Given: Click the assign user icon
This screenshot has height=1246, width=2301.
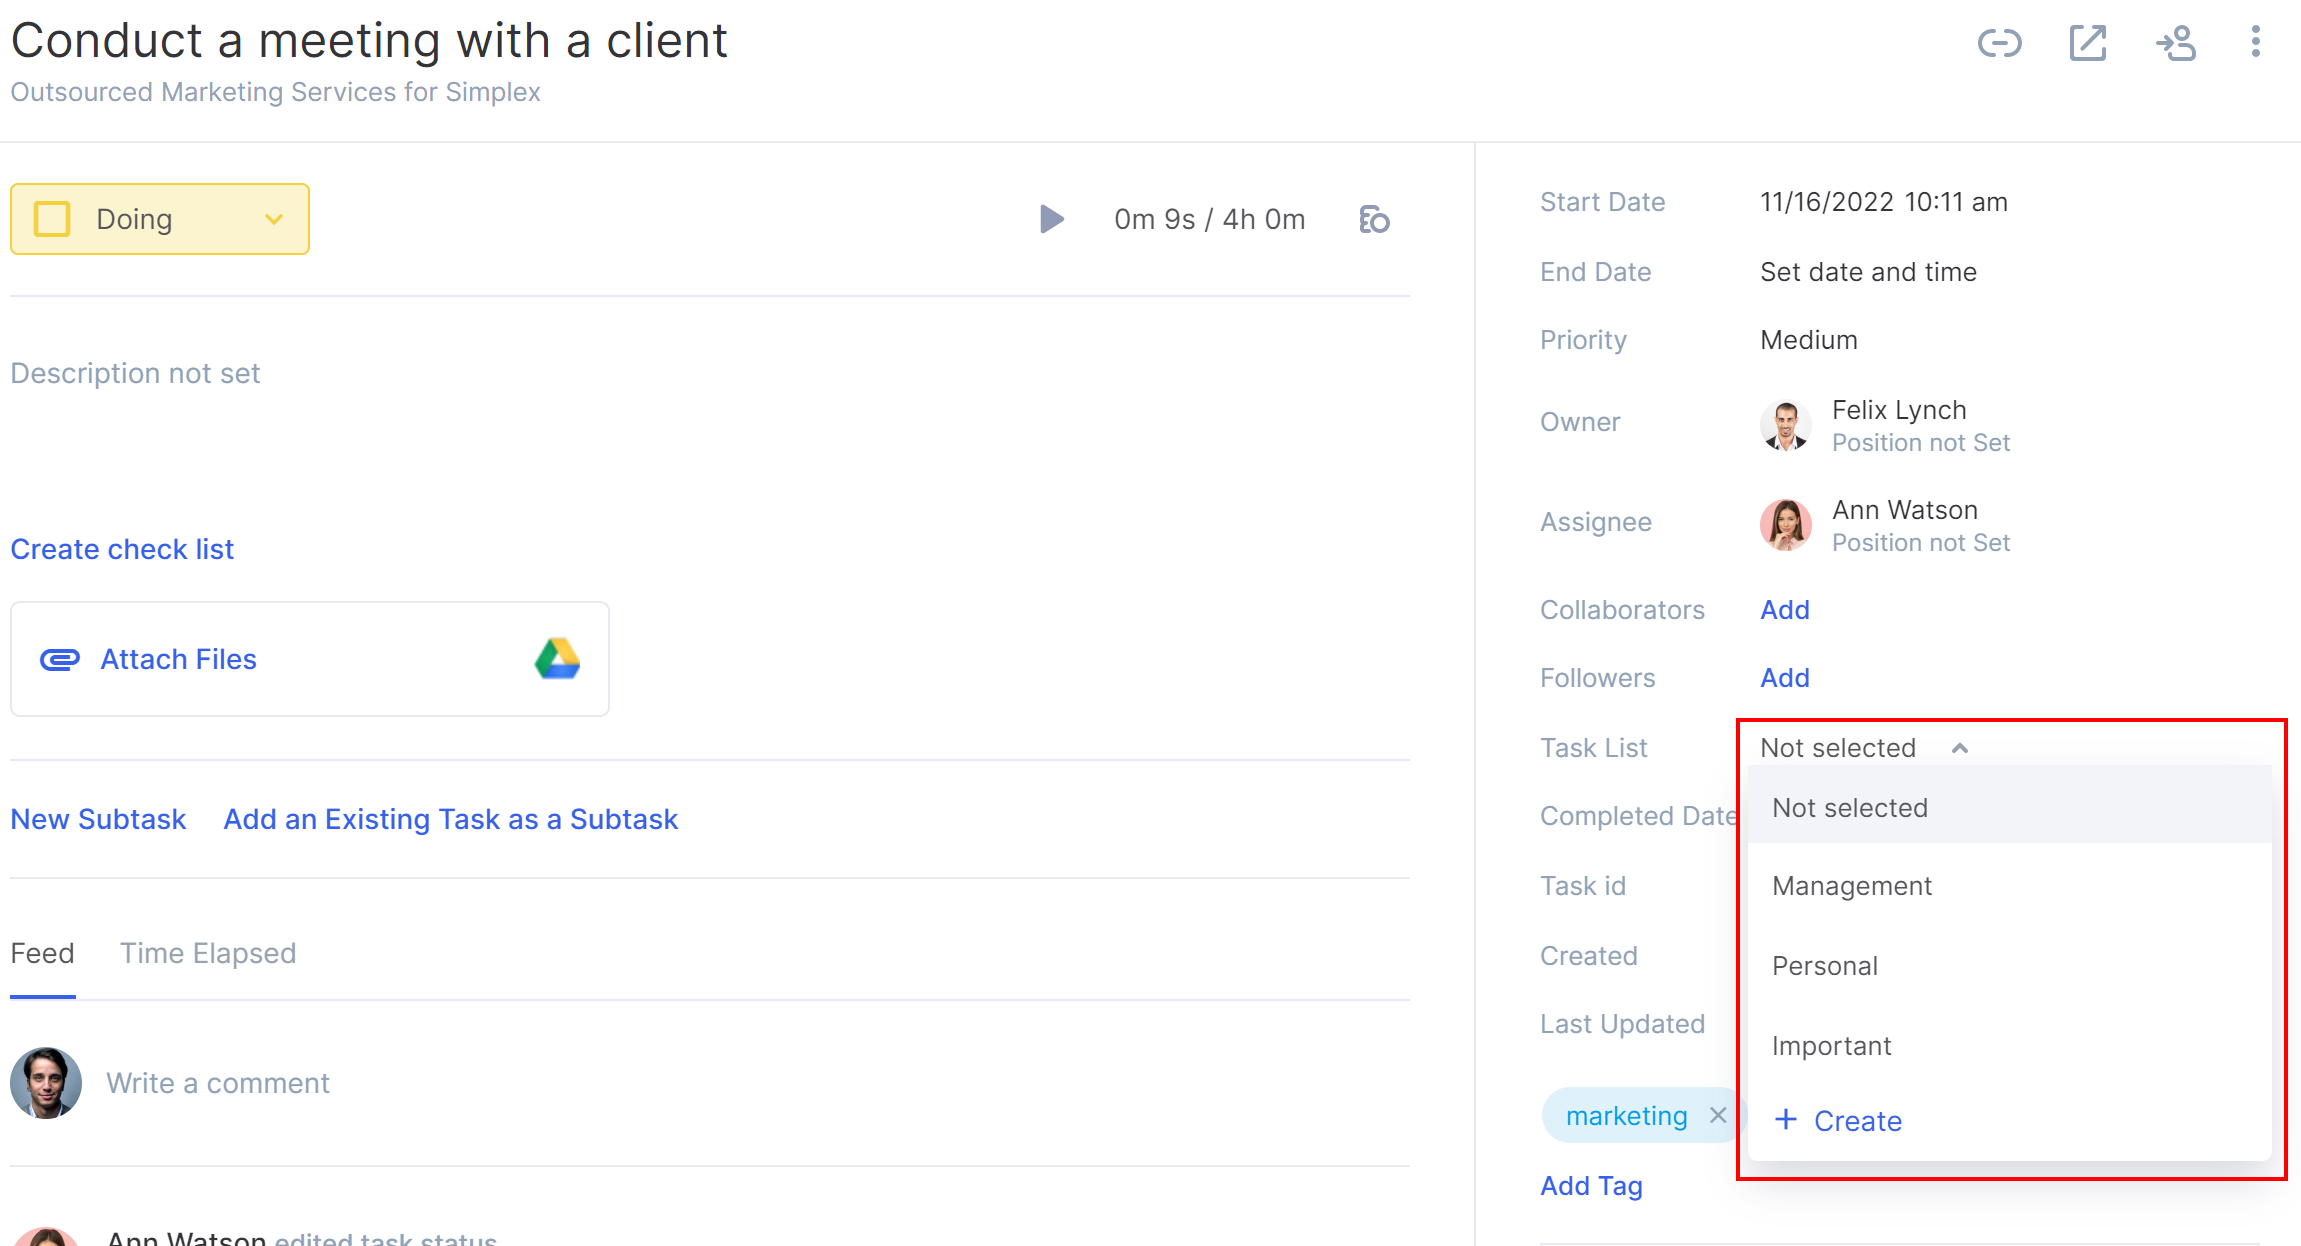Looking at the screenshot, I should tap(2176, 43).
